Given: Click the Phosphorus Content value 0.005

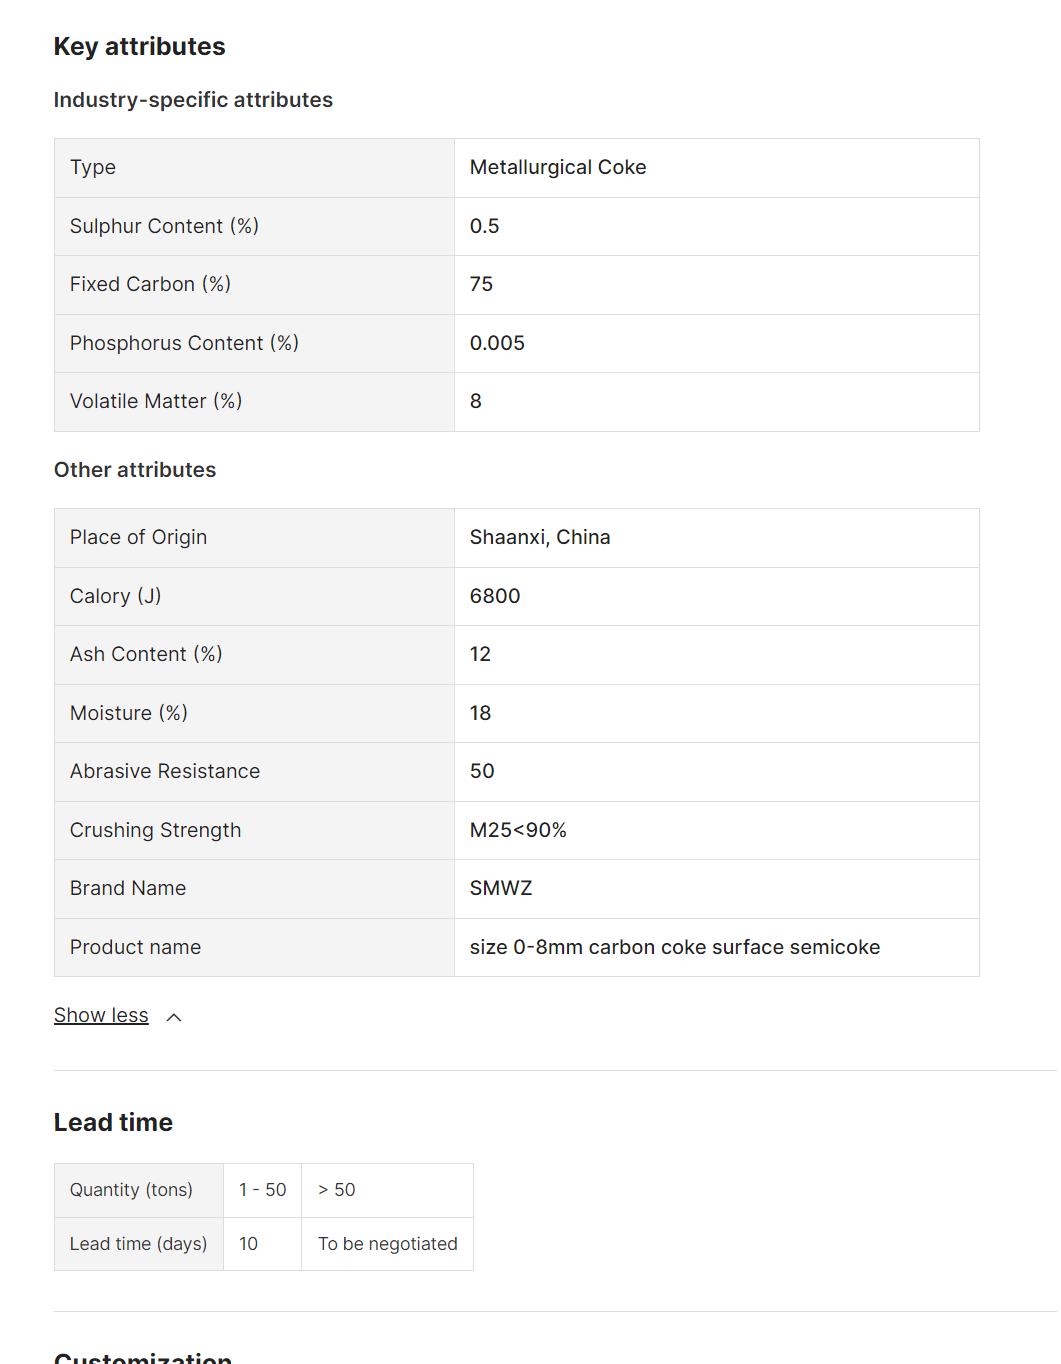Looking at the screenshot, I should [497, 344].
